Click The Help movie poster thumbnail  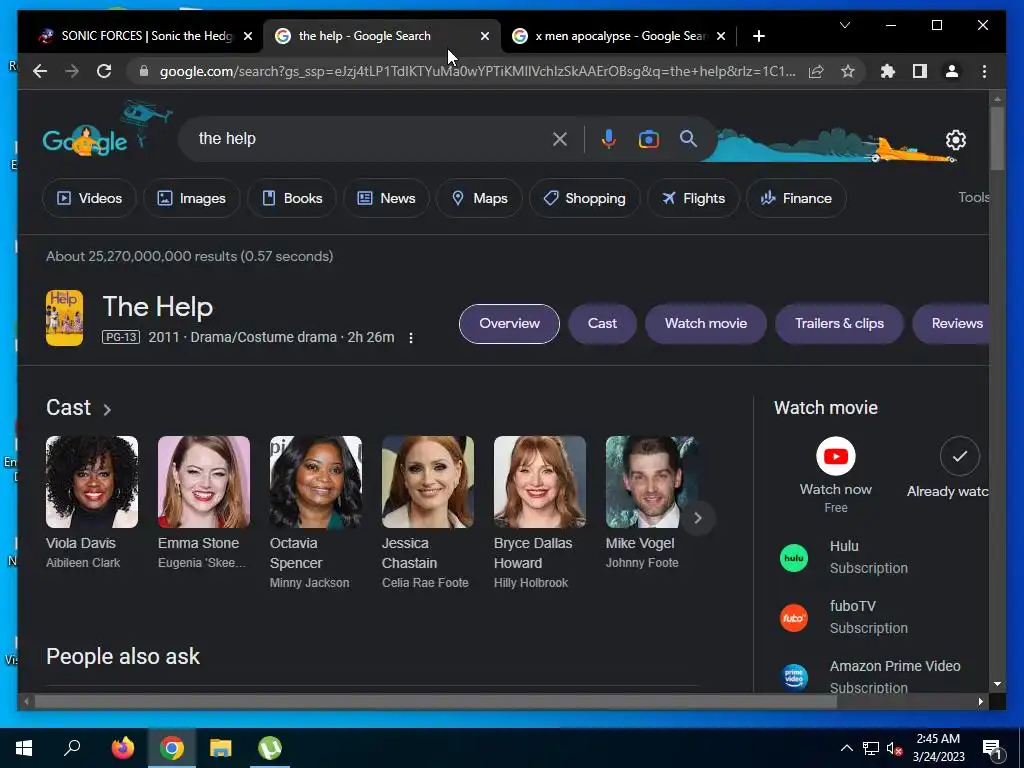[64, 318]
